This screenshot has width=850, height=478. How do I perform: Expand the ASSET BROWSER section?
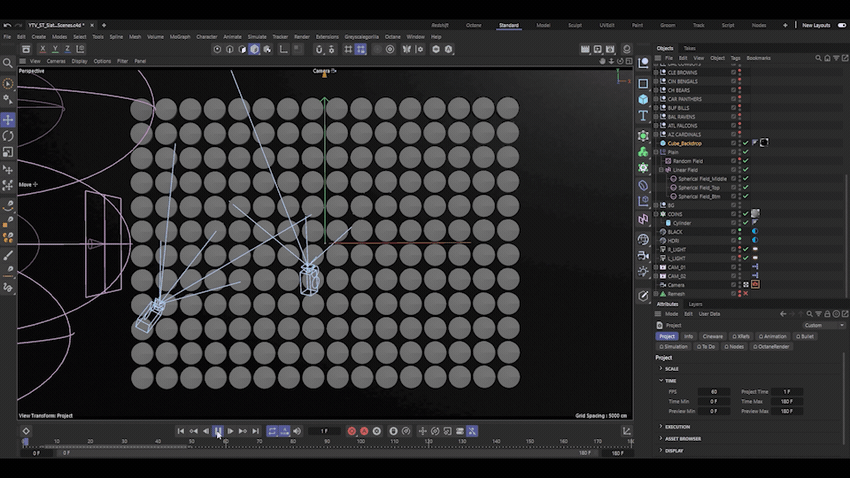661,438
